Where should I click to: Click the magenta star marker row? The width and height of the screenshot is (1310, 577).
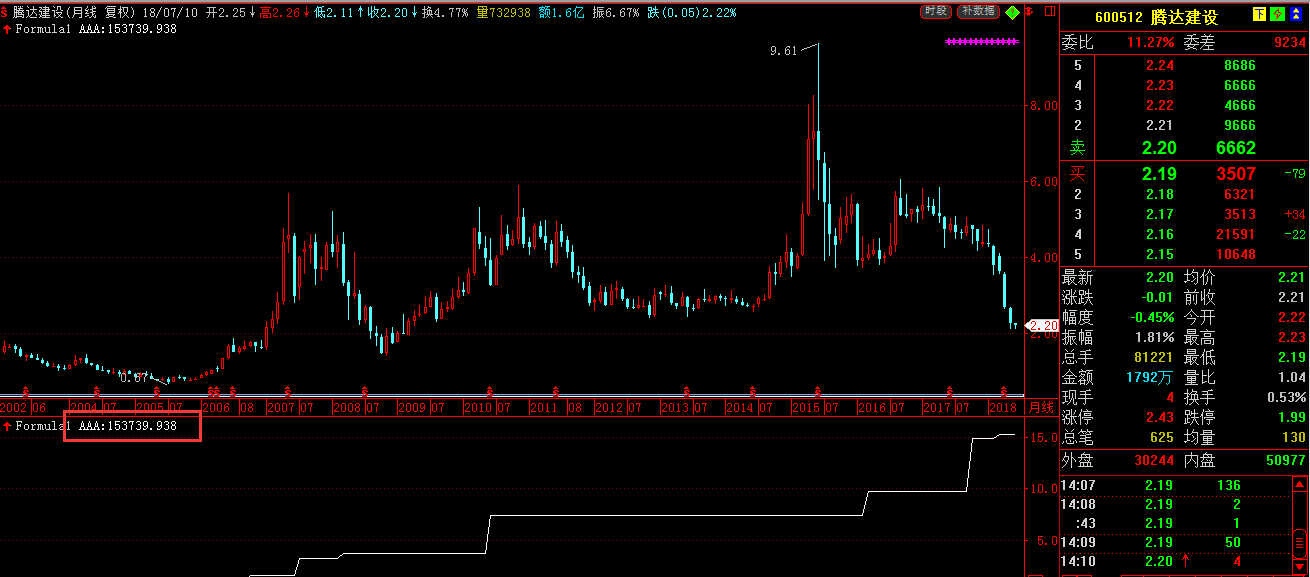coord(982,42)
